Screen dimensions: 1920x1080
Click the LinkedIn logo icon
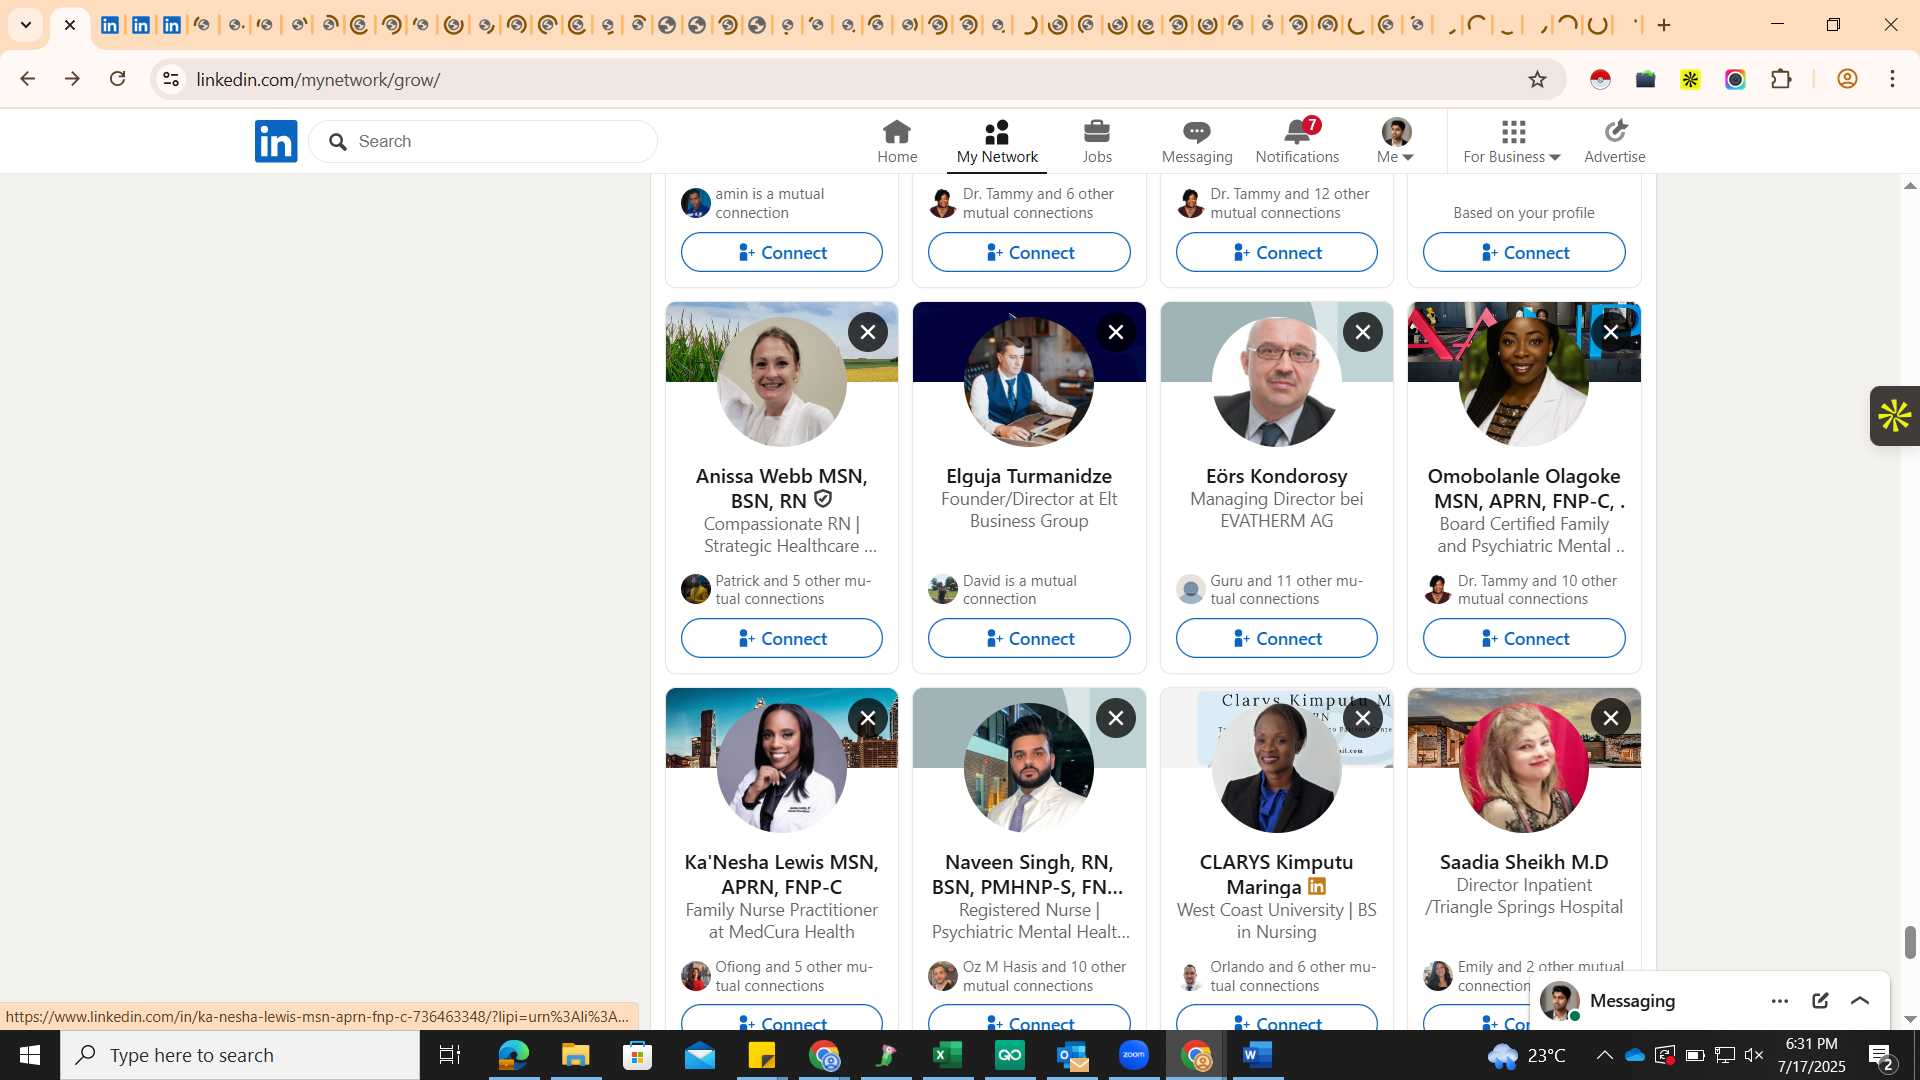[x=276, y=141]
